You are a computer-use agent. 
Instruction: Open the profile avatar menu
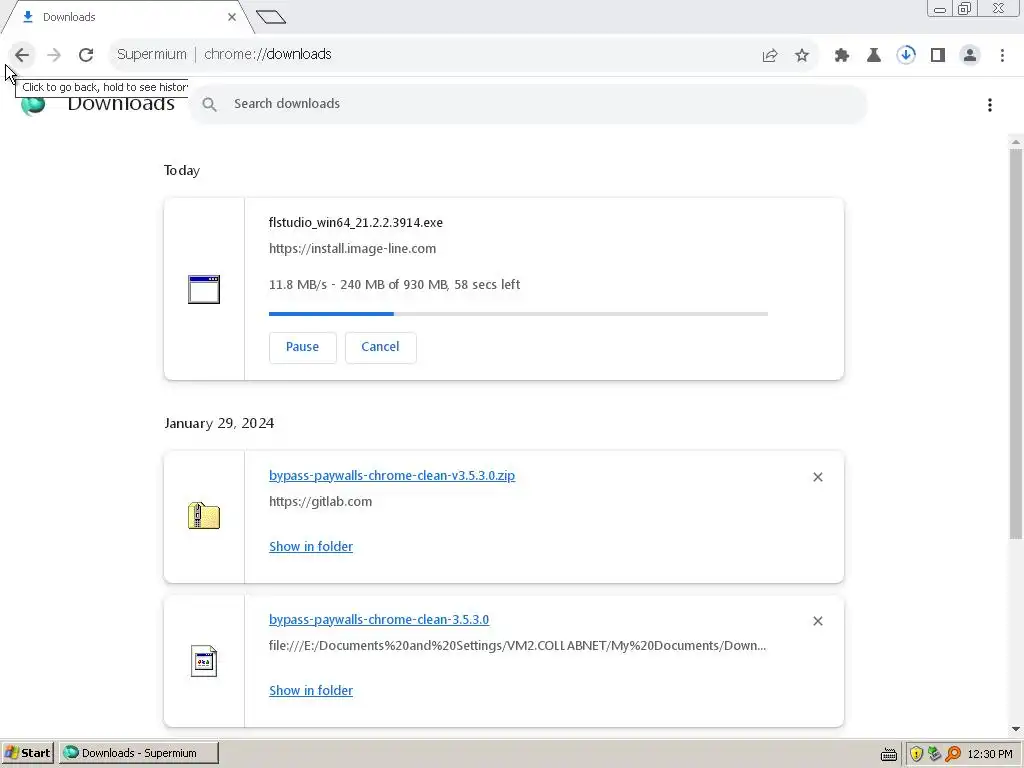970,55
